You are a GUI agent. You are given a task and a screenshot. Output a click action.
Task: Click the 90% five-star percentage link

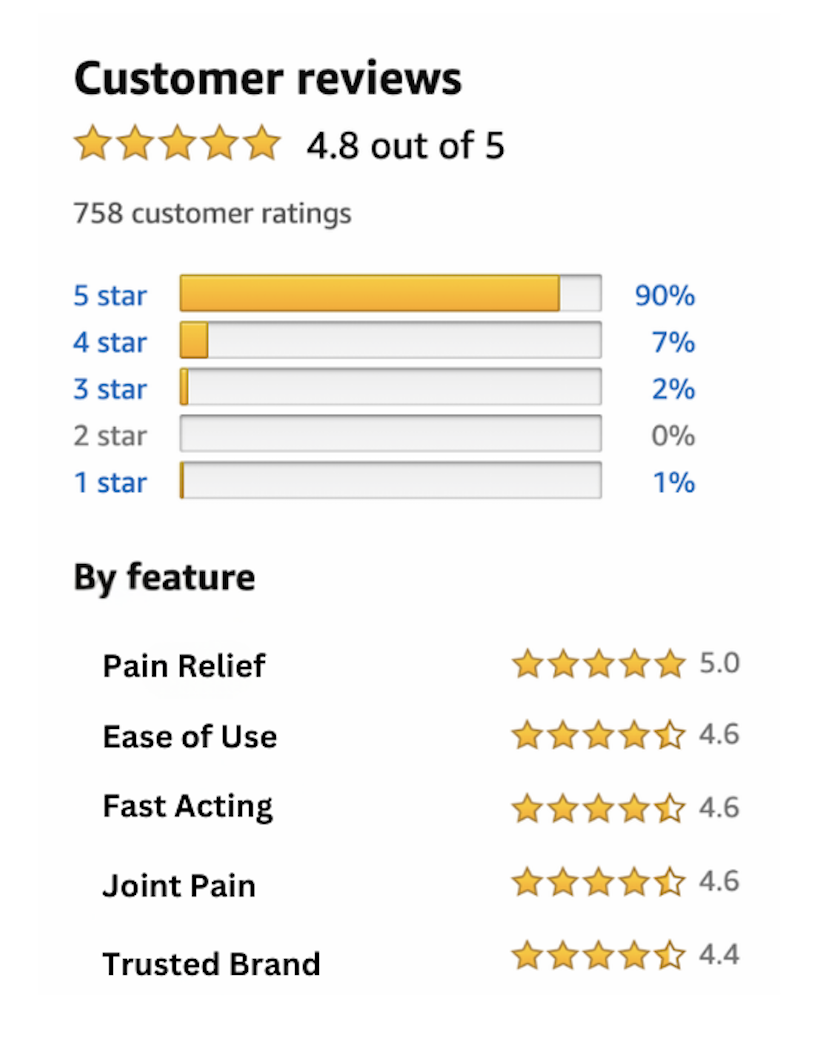click(x=665, y=296)
